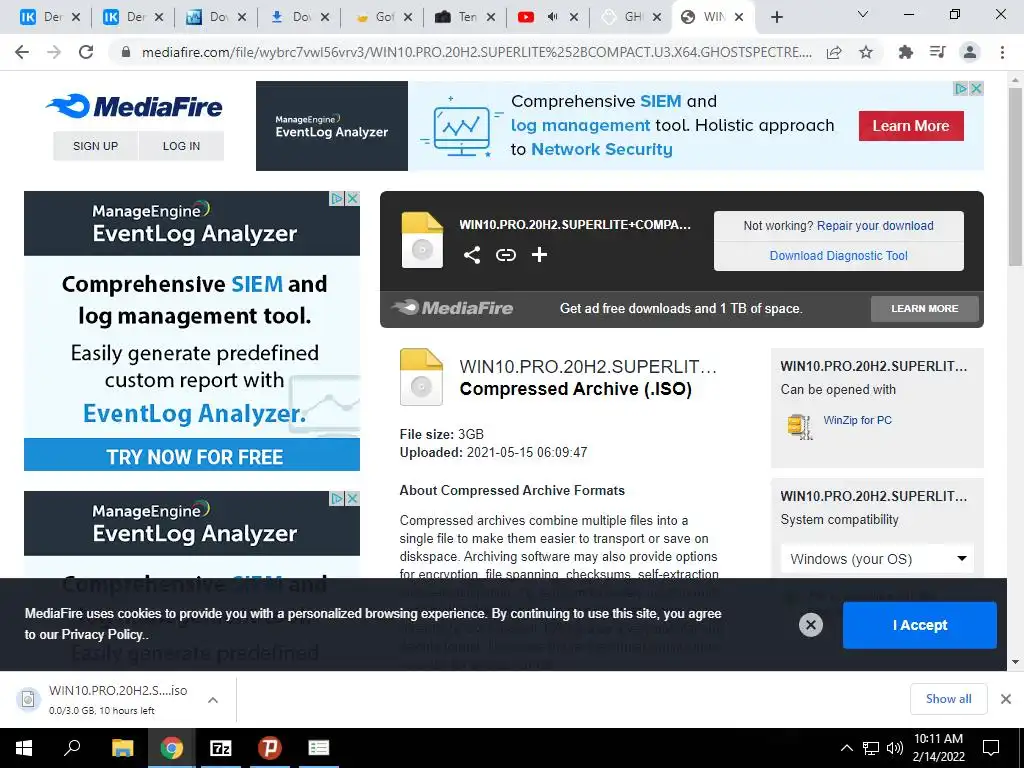Click the WinZip for PC icon
1024x768 pixels.
(799, 426)
